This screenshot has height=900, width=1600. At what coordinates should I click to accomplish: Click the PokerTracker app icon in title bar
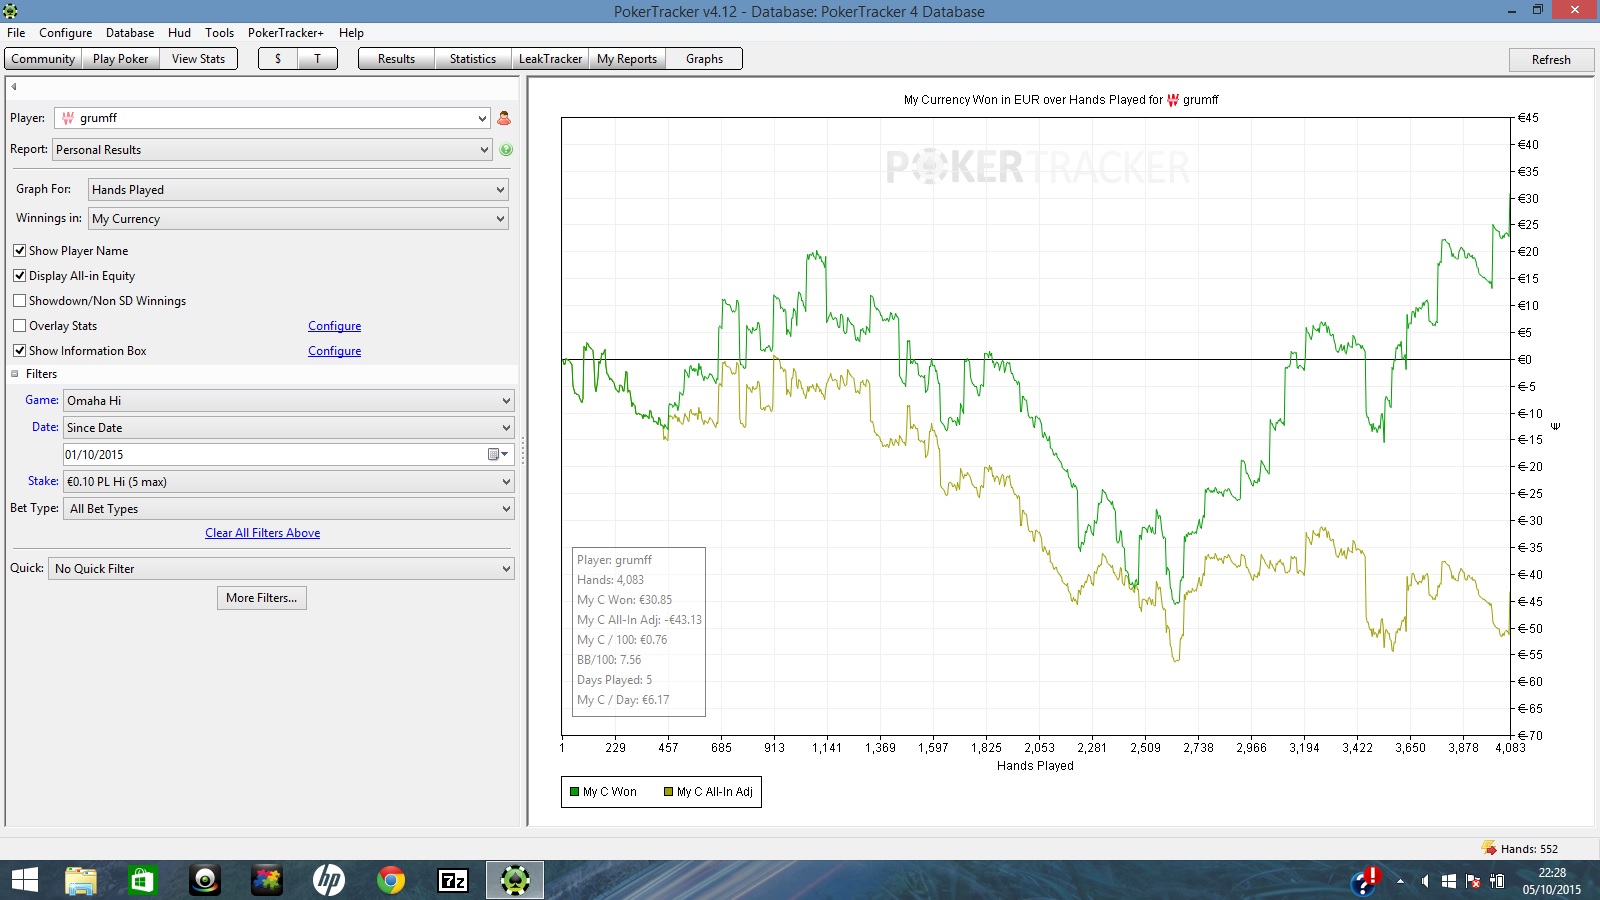click(x=10, y=11)
